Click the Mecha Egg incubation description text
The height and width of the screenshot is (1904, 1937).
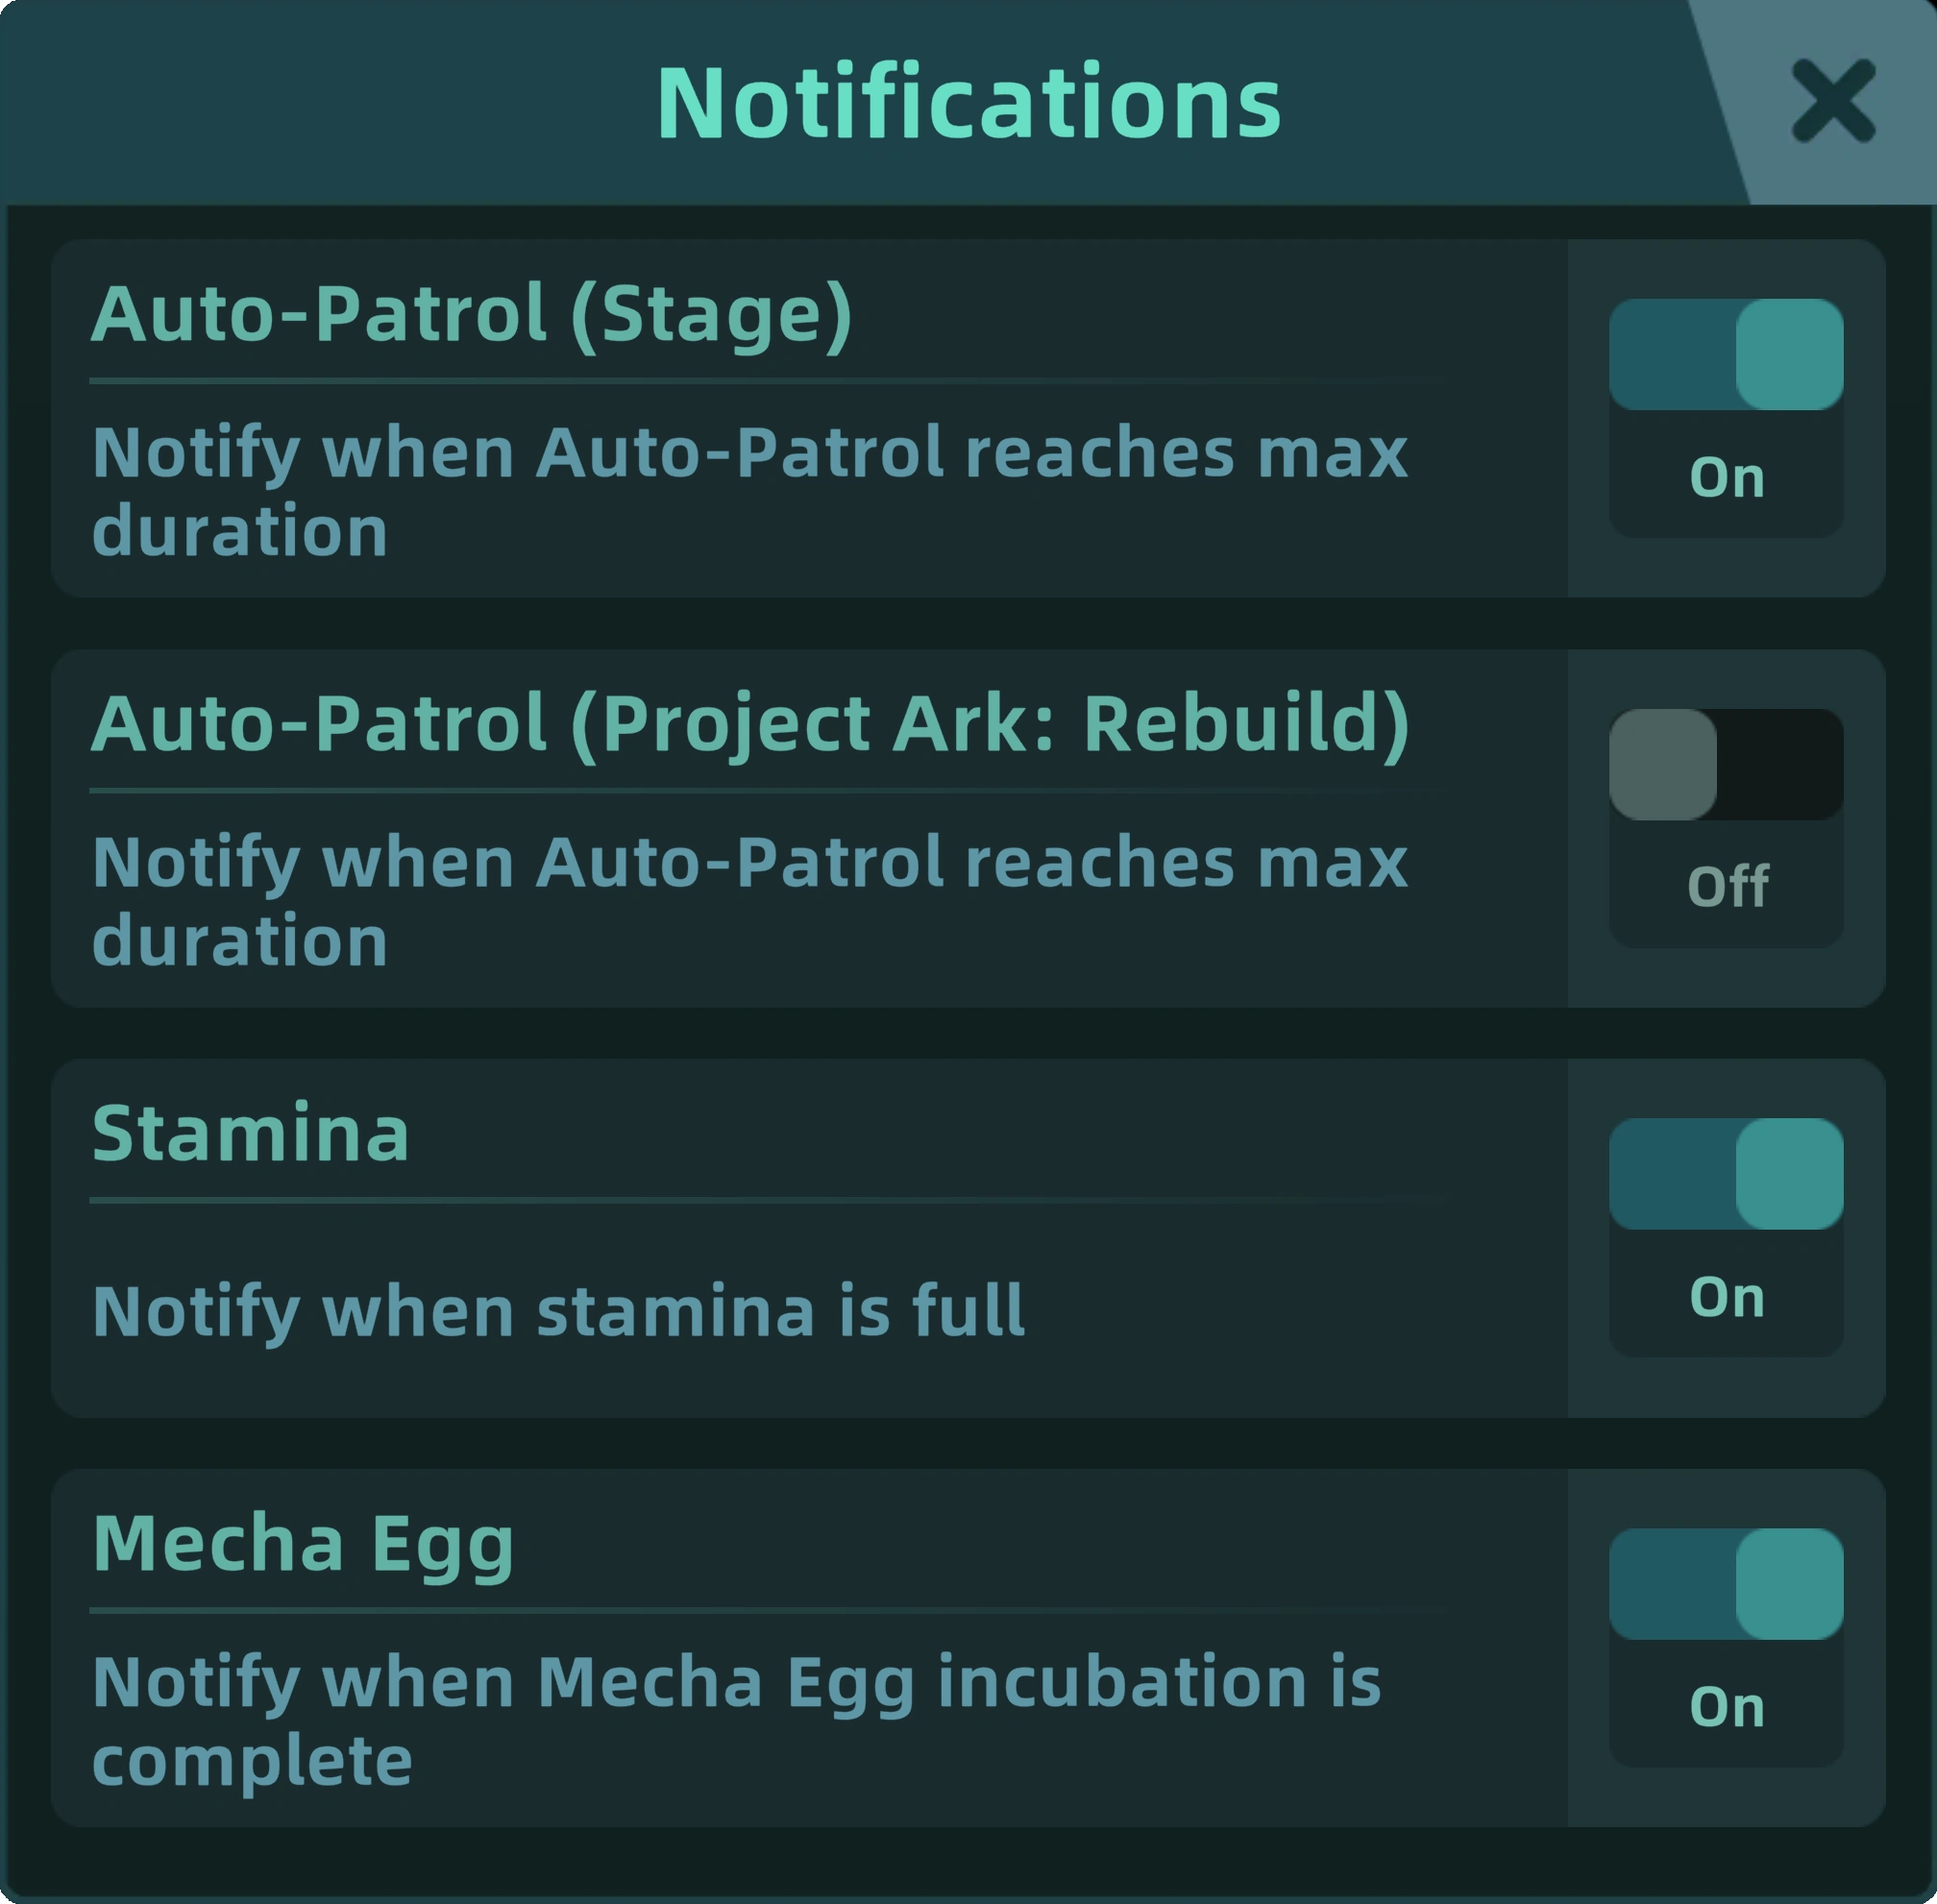point(736,1720)
